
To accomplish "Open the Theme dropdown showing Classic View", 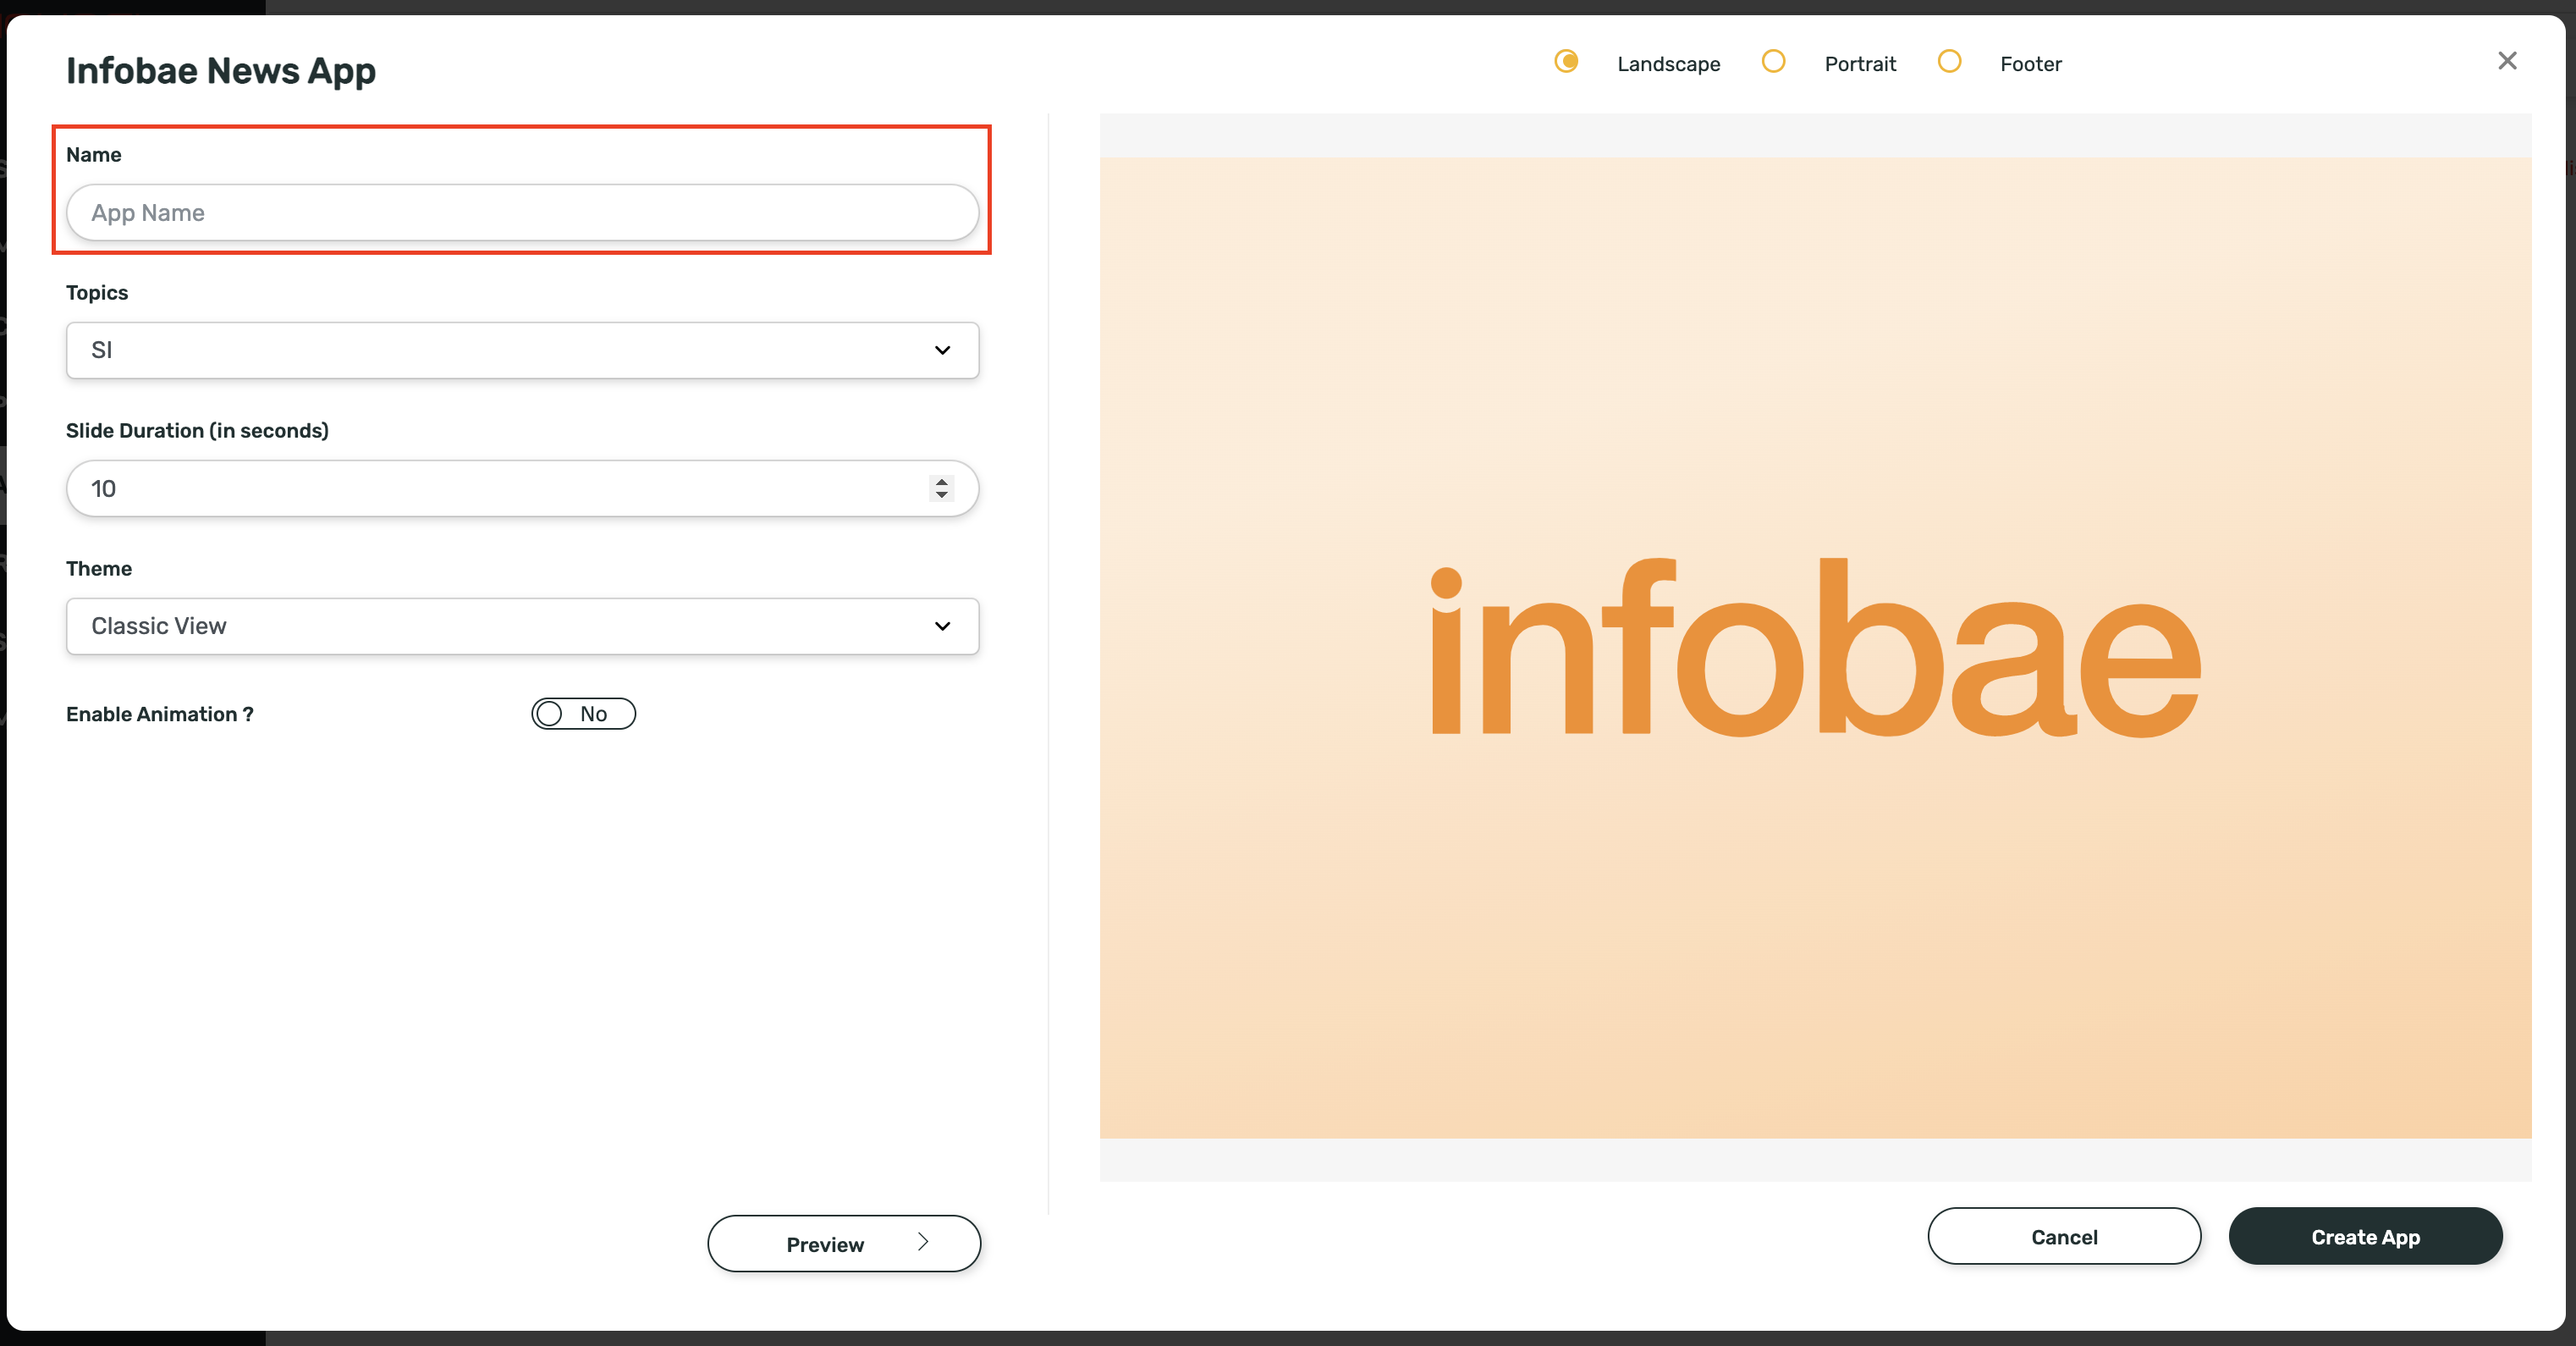I will coord(522,626).
